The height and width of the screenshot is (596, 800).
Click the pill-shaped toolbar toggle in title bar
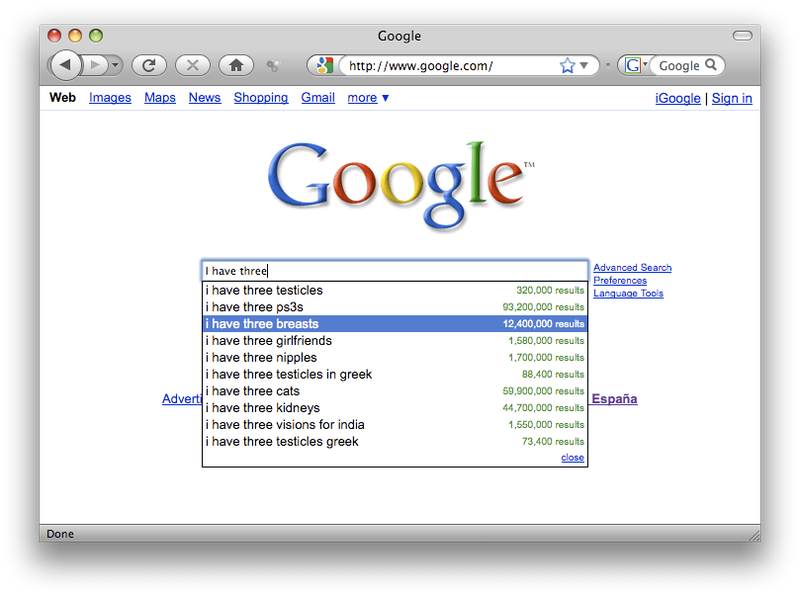click(742, 35)
